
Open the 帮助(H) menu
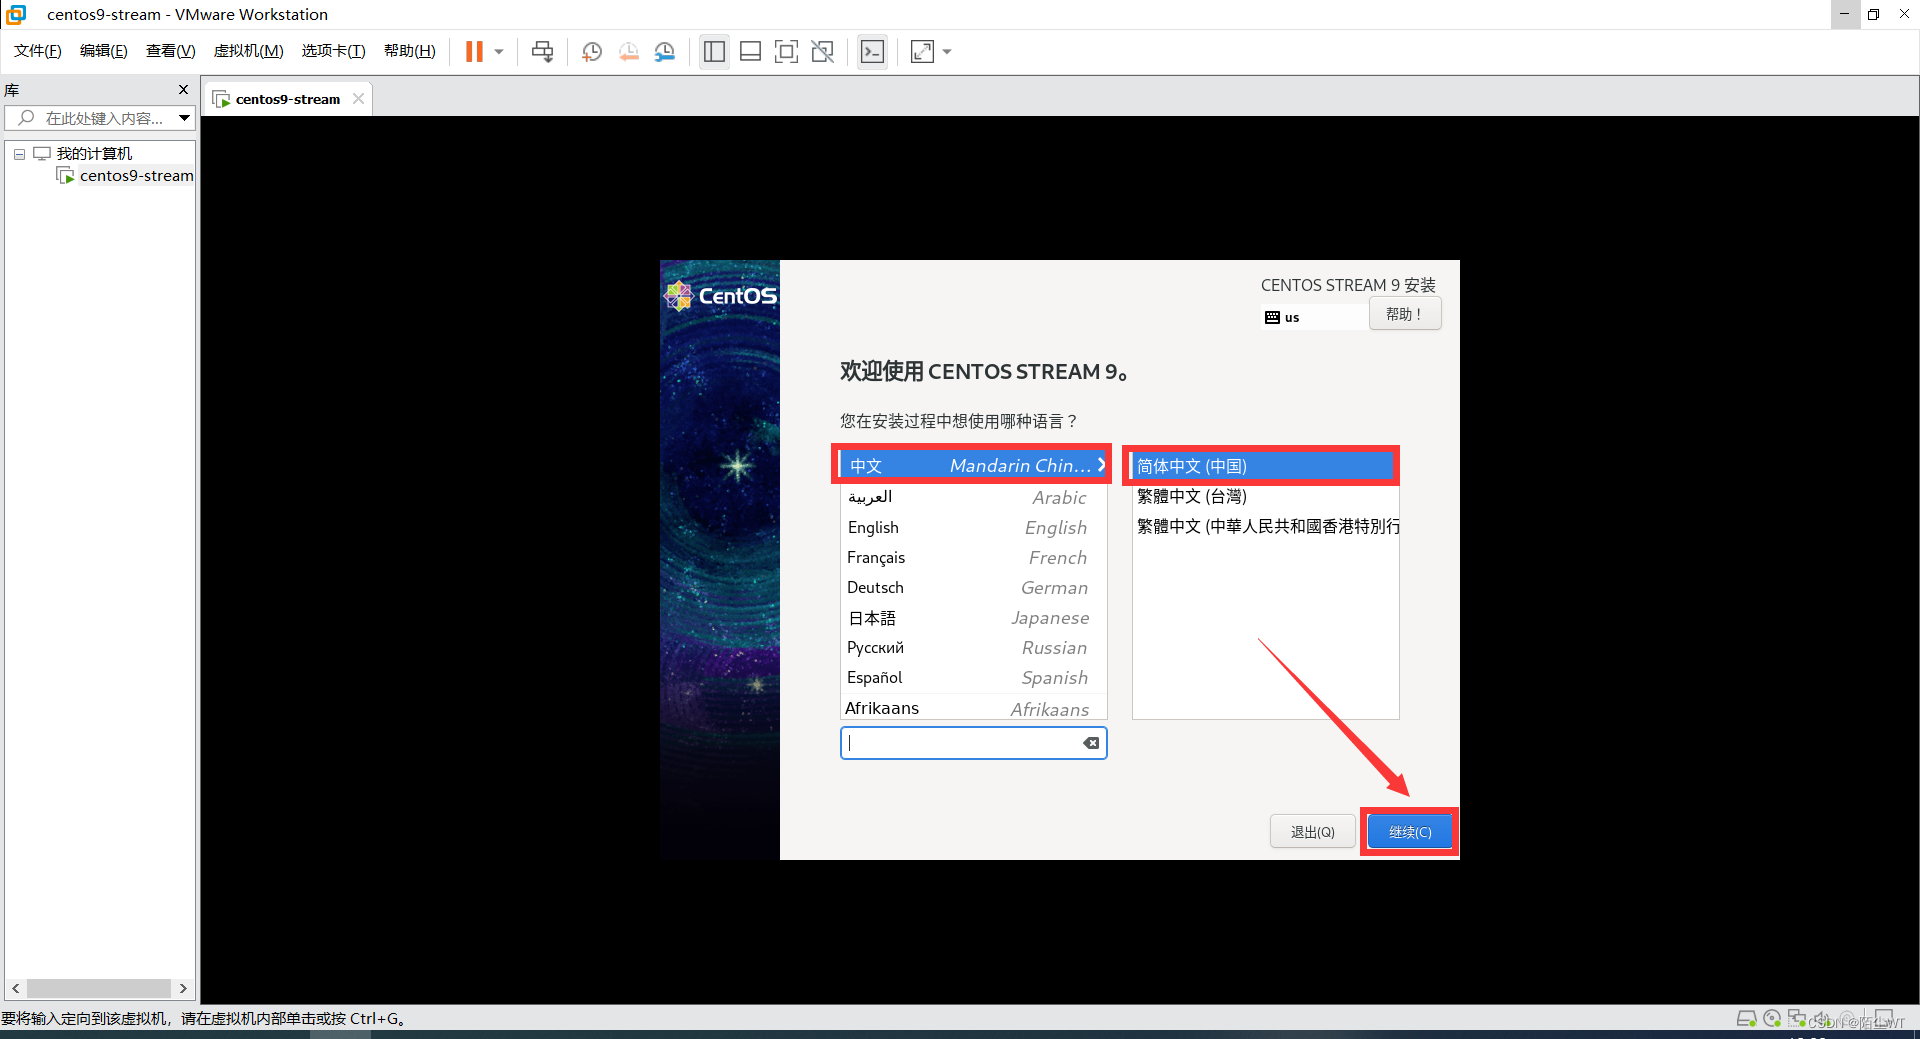(410, 51)
